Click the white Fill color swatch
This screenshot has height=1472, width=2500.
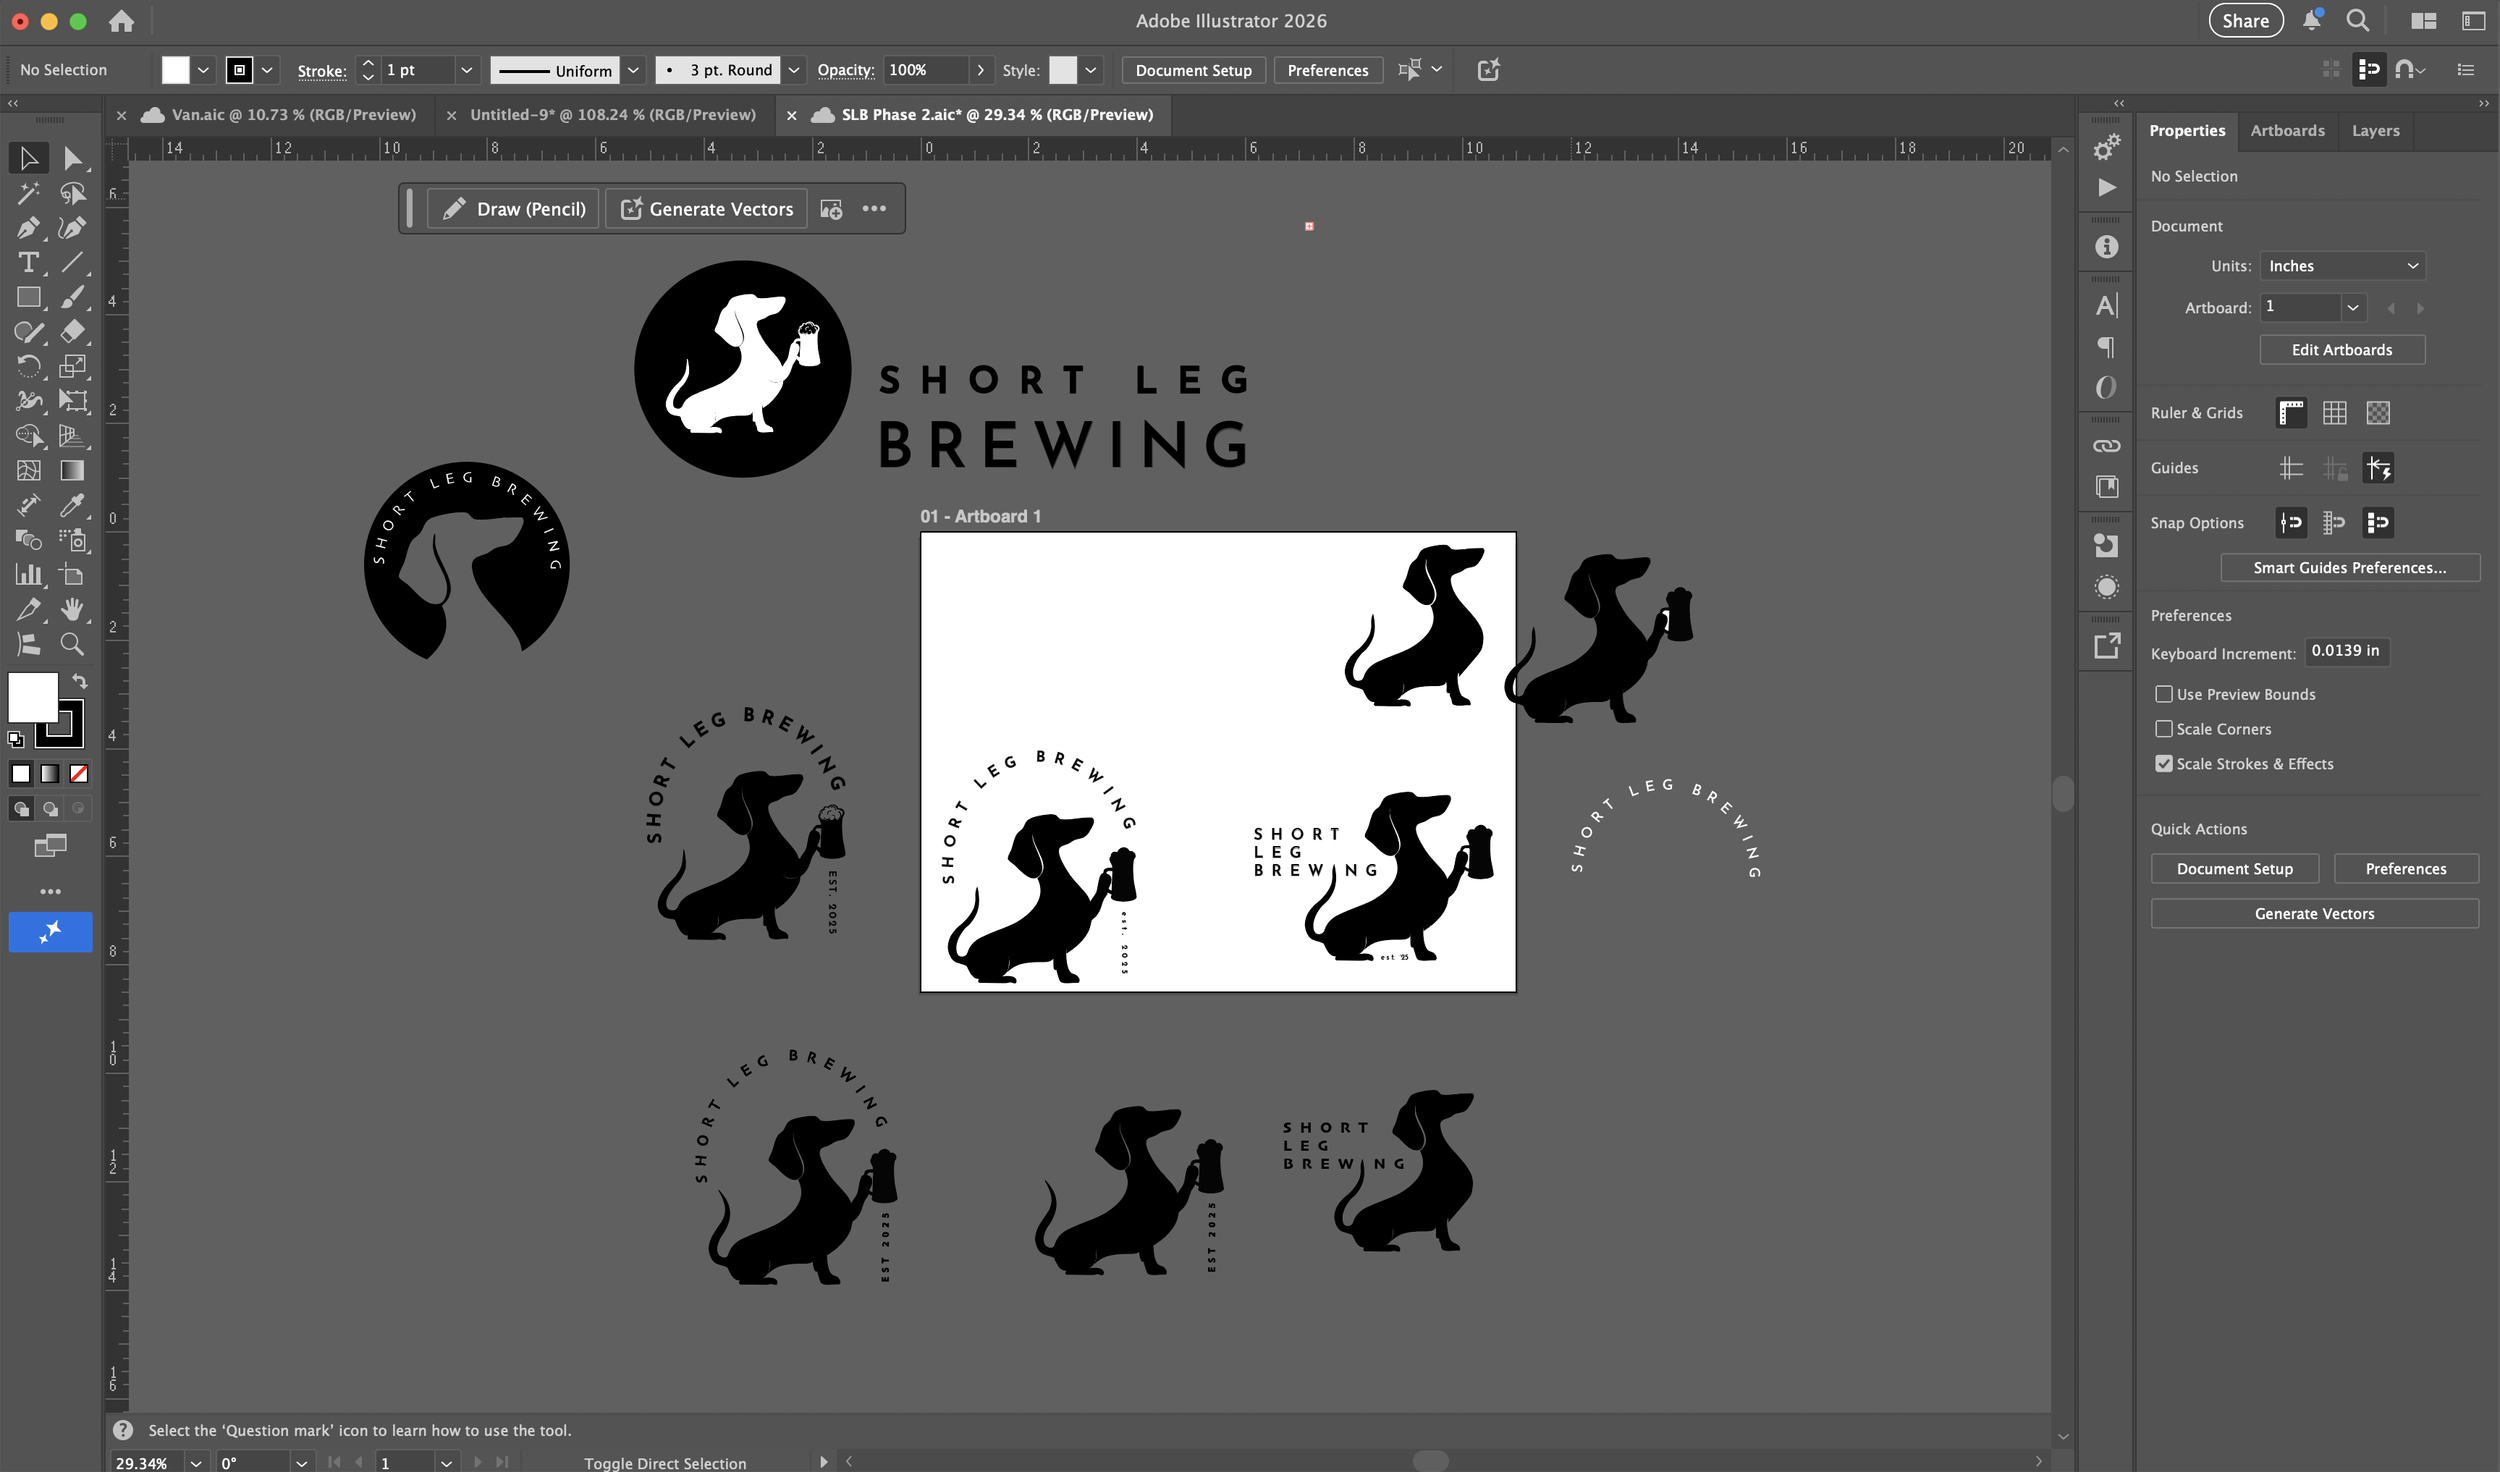(x=33, y=696)
